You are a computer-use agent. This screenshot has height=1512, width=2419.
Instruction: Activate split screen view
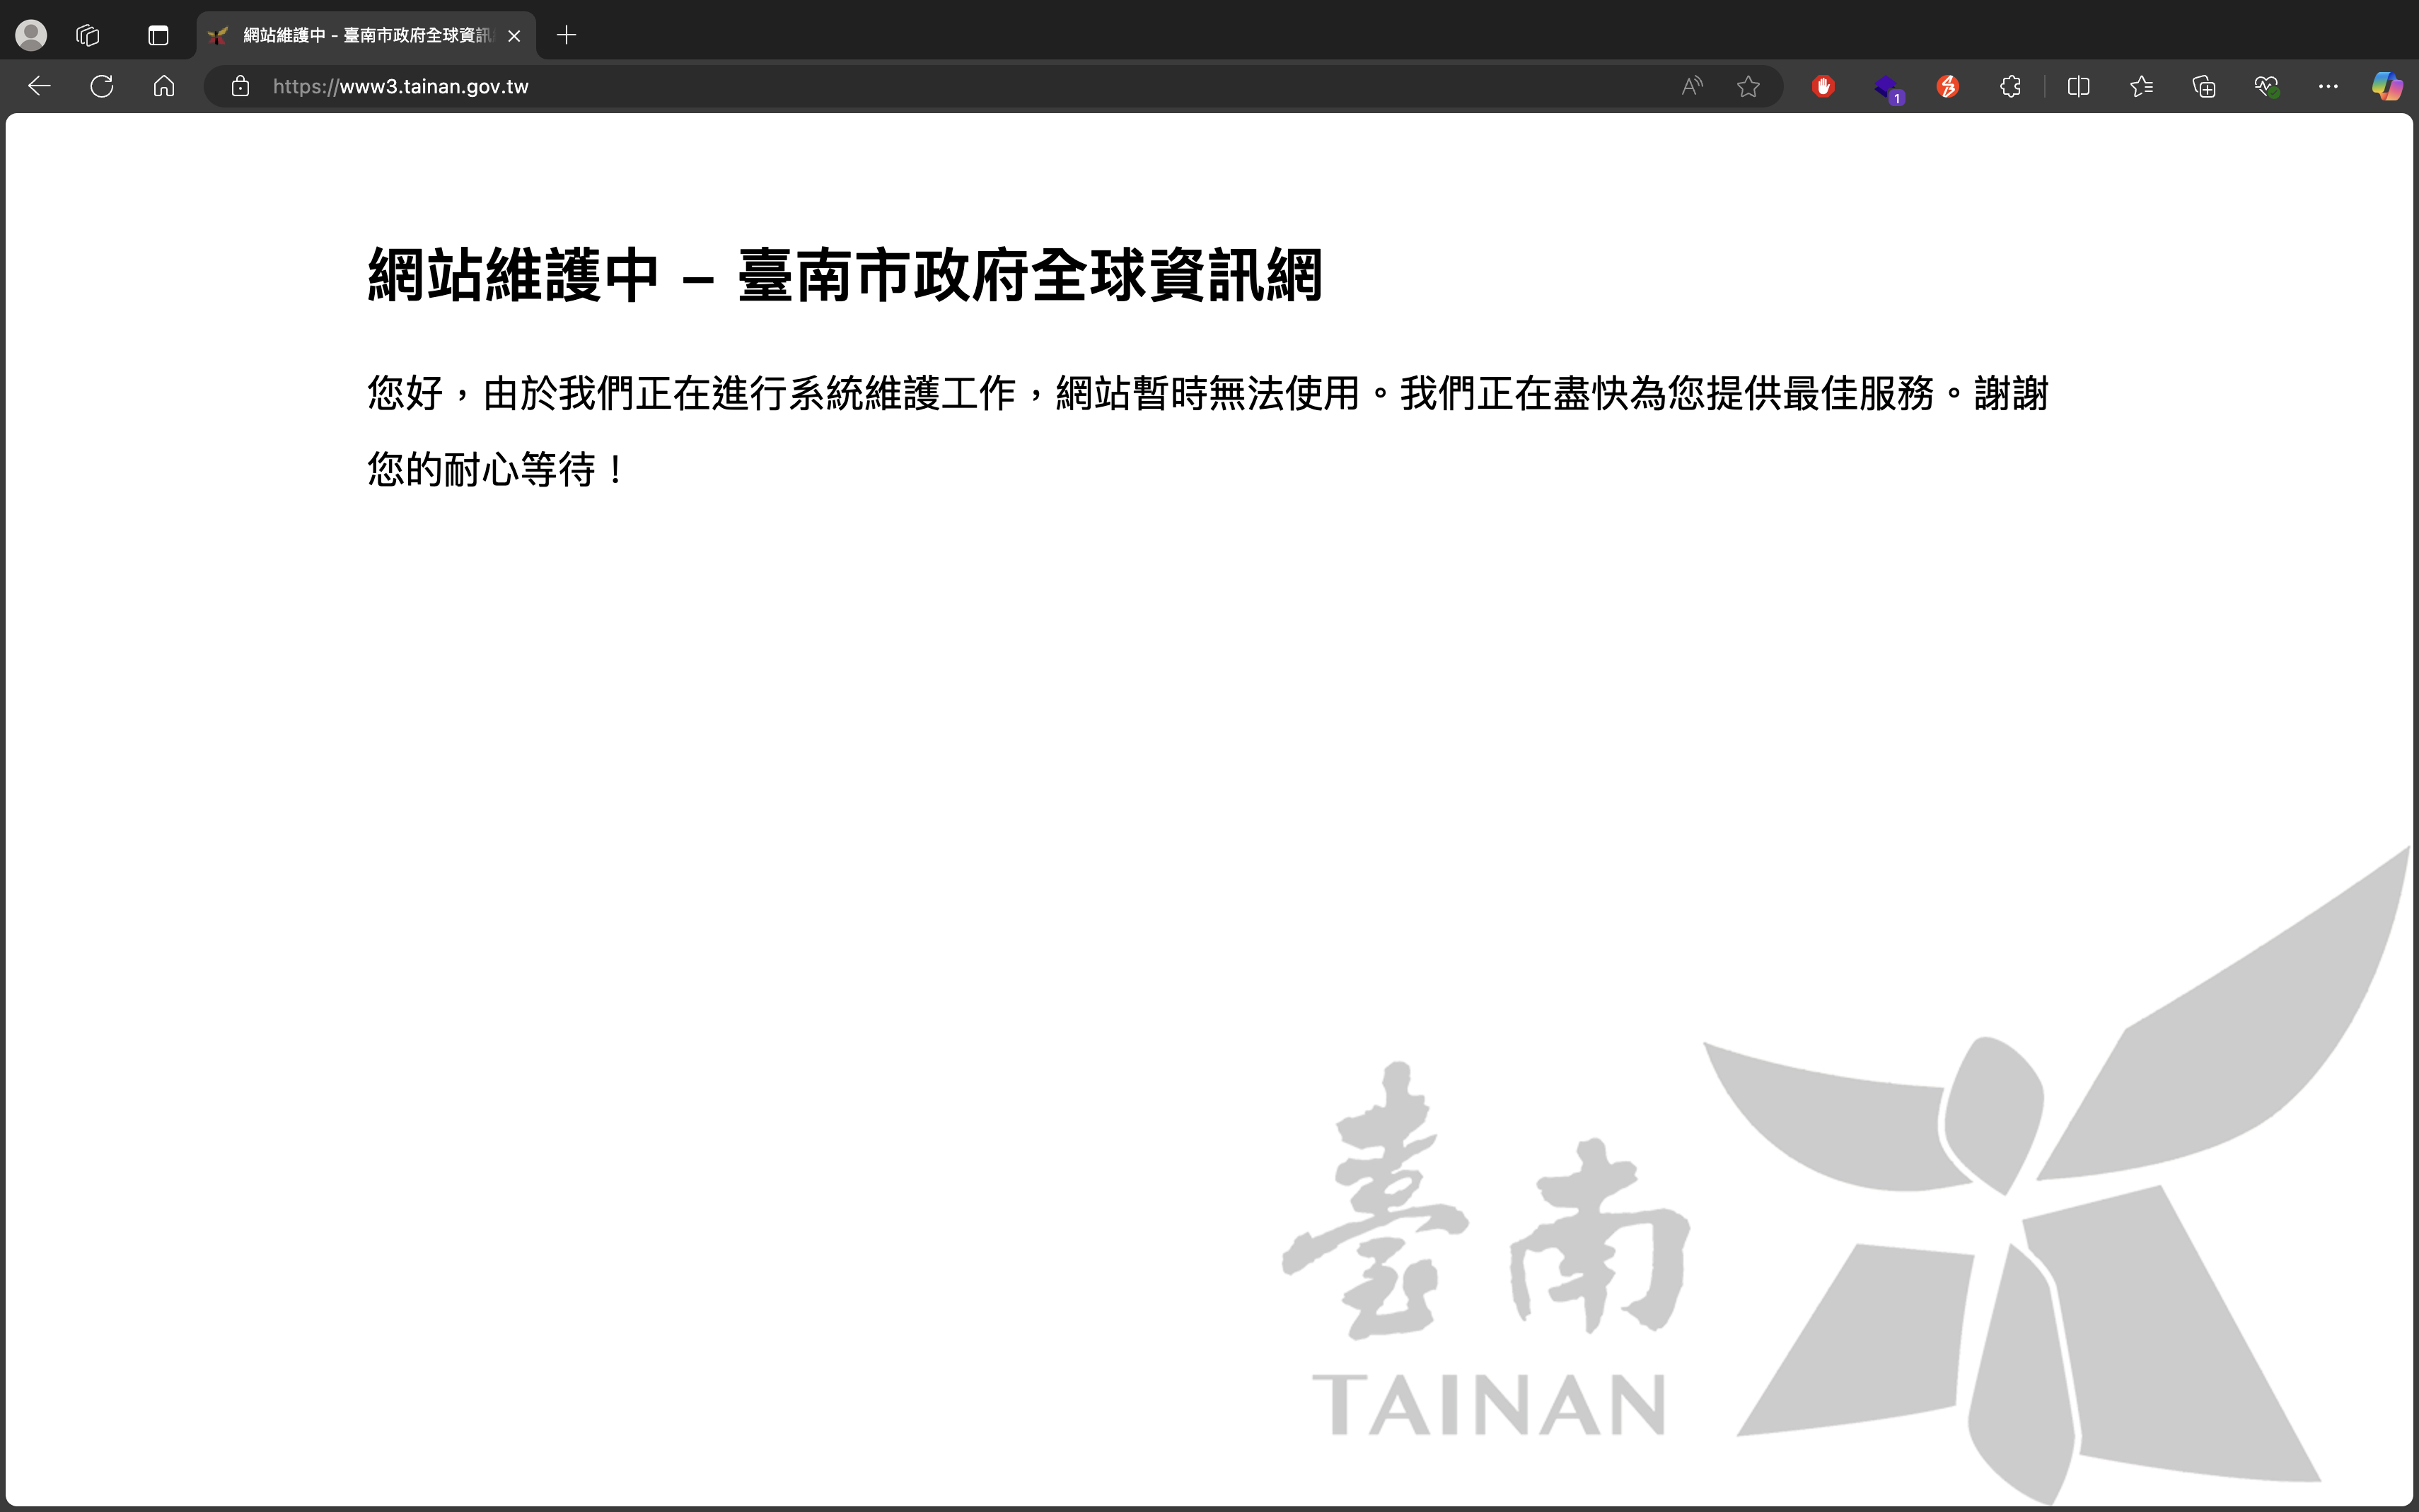coord(2079,86)
